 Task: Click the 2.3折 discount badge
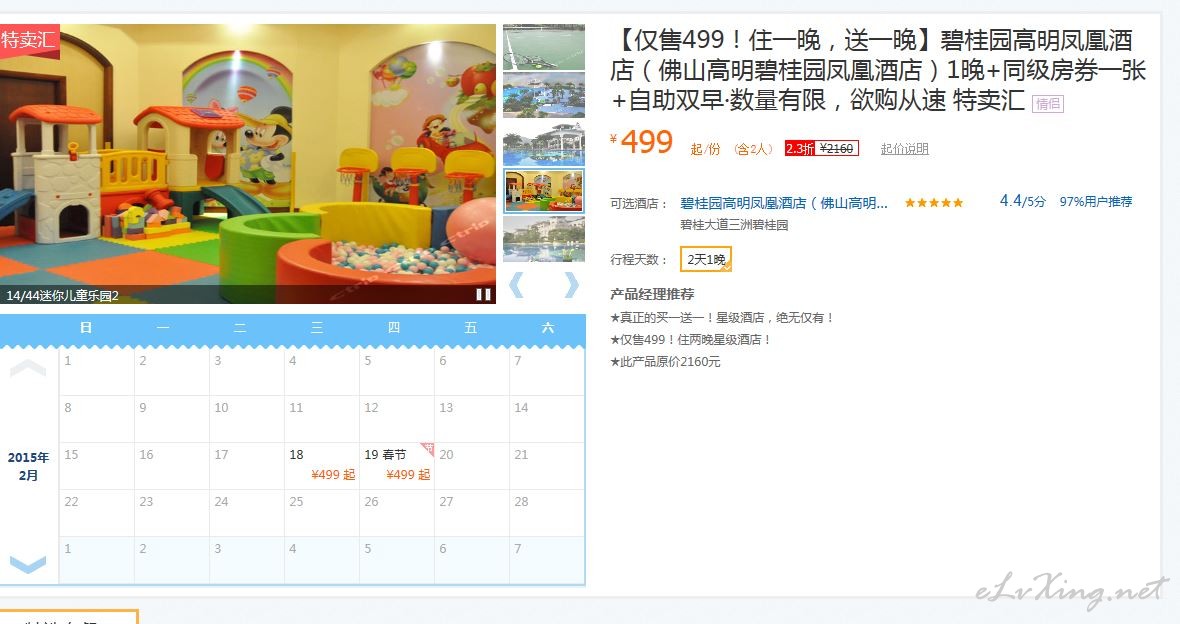[x=799, y=148]
